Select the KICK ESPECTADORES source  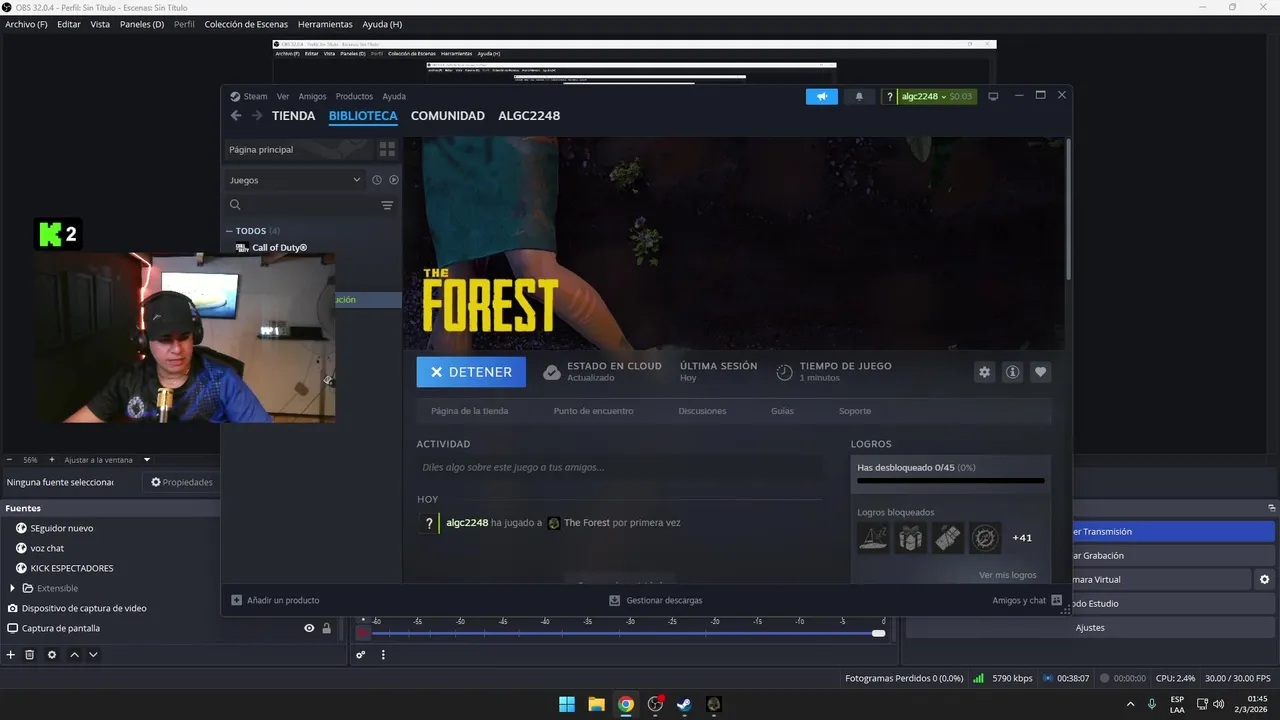72,568
